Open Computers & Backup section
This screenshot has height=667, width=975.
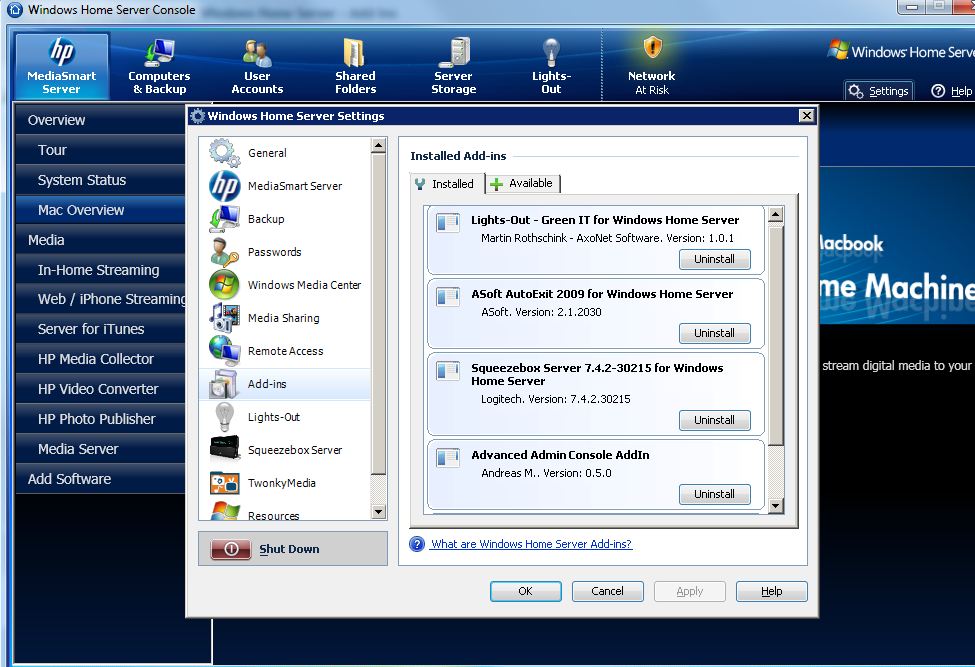[159, 67]
